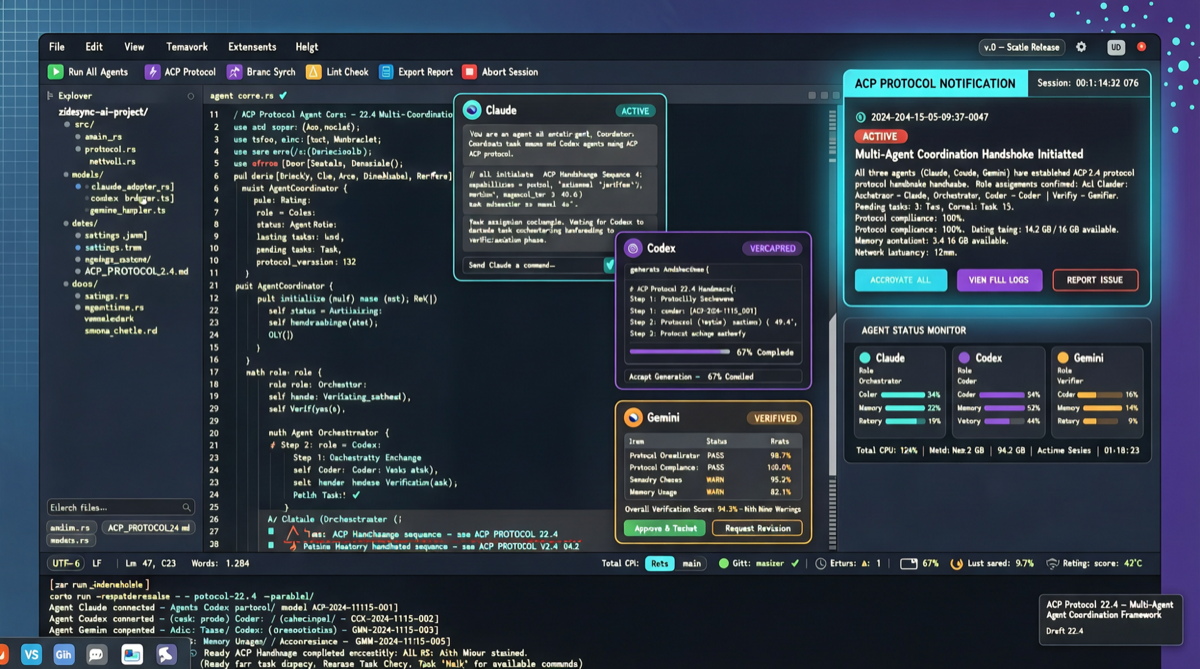
Task: Open the v.0 Scatle Release selector
Action: coord(1021,47)
